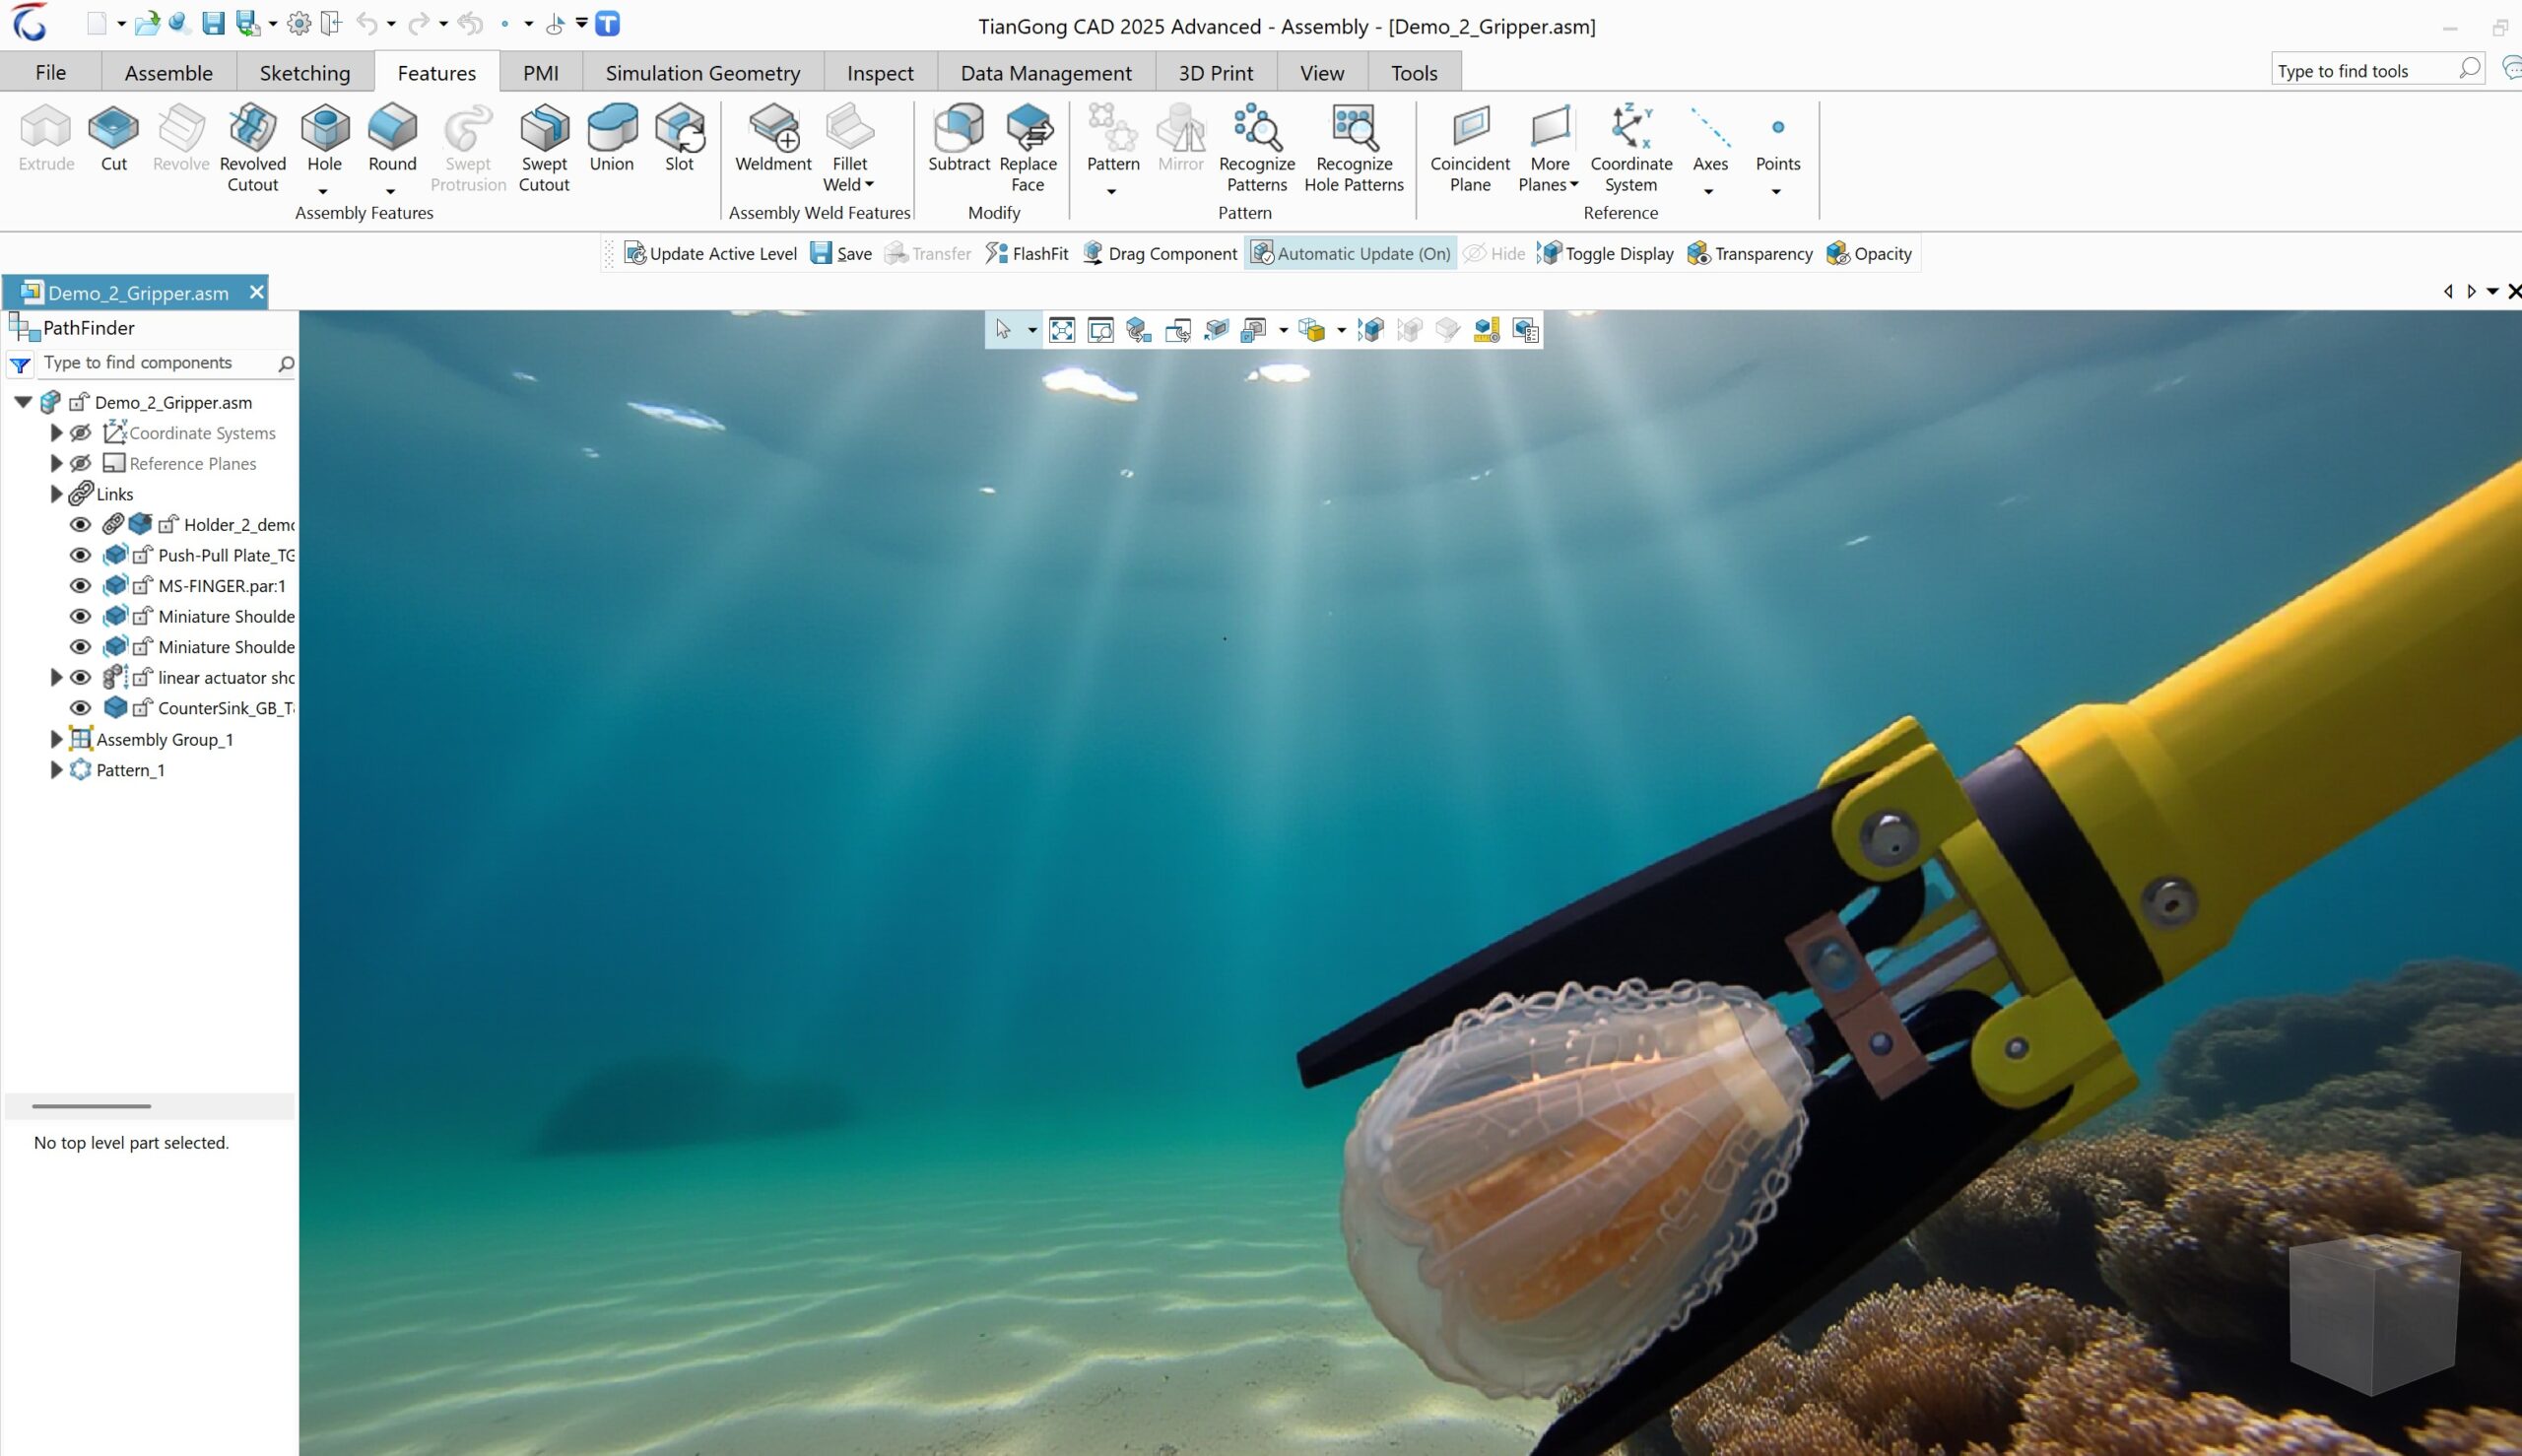Run the Recognize Patterns tool
Screen dimensions: 2522x1456
pyautogui.click(x=1257, y=148)
